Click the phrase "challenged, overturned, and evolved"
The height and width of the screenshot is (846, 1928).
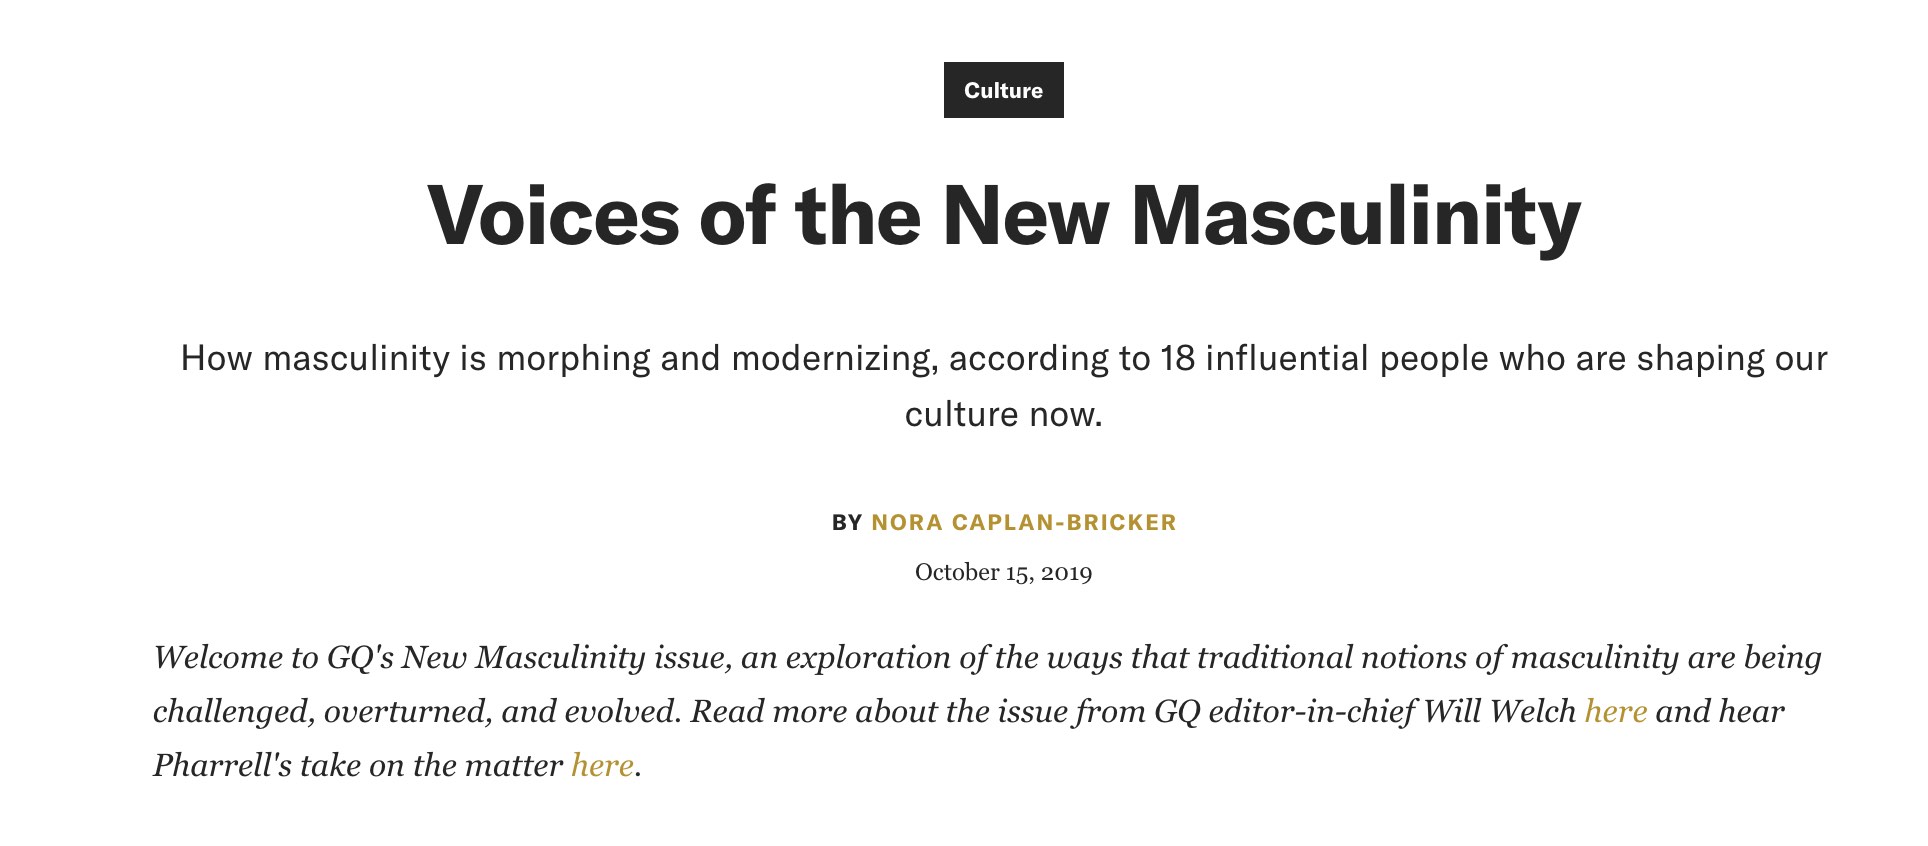point(415,711)
